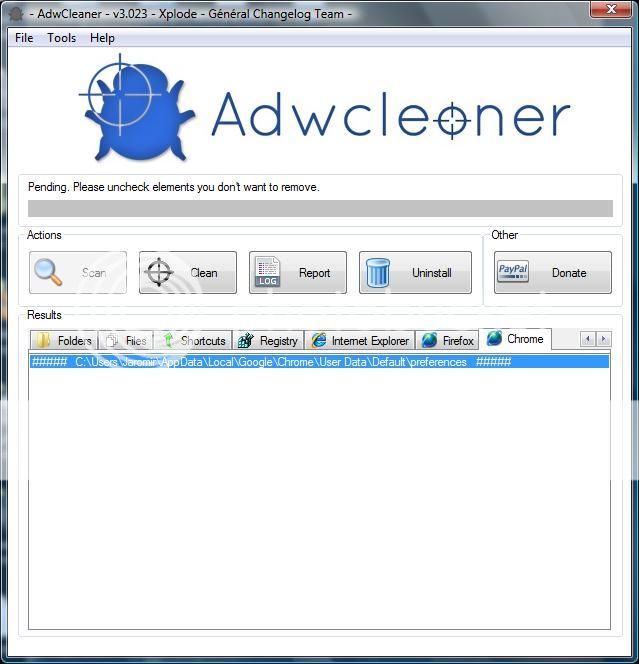Click the blue bug AdwCleaner logo
This screenshot has height=664, width=639.
(x=135, y=112)
